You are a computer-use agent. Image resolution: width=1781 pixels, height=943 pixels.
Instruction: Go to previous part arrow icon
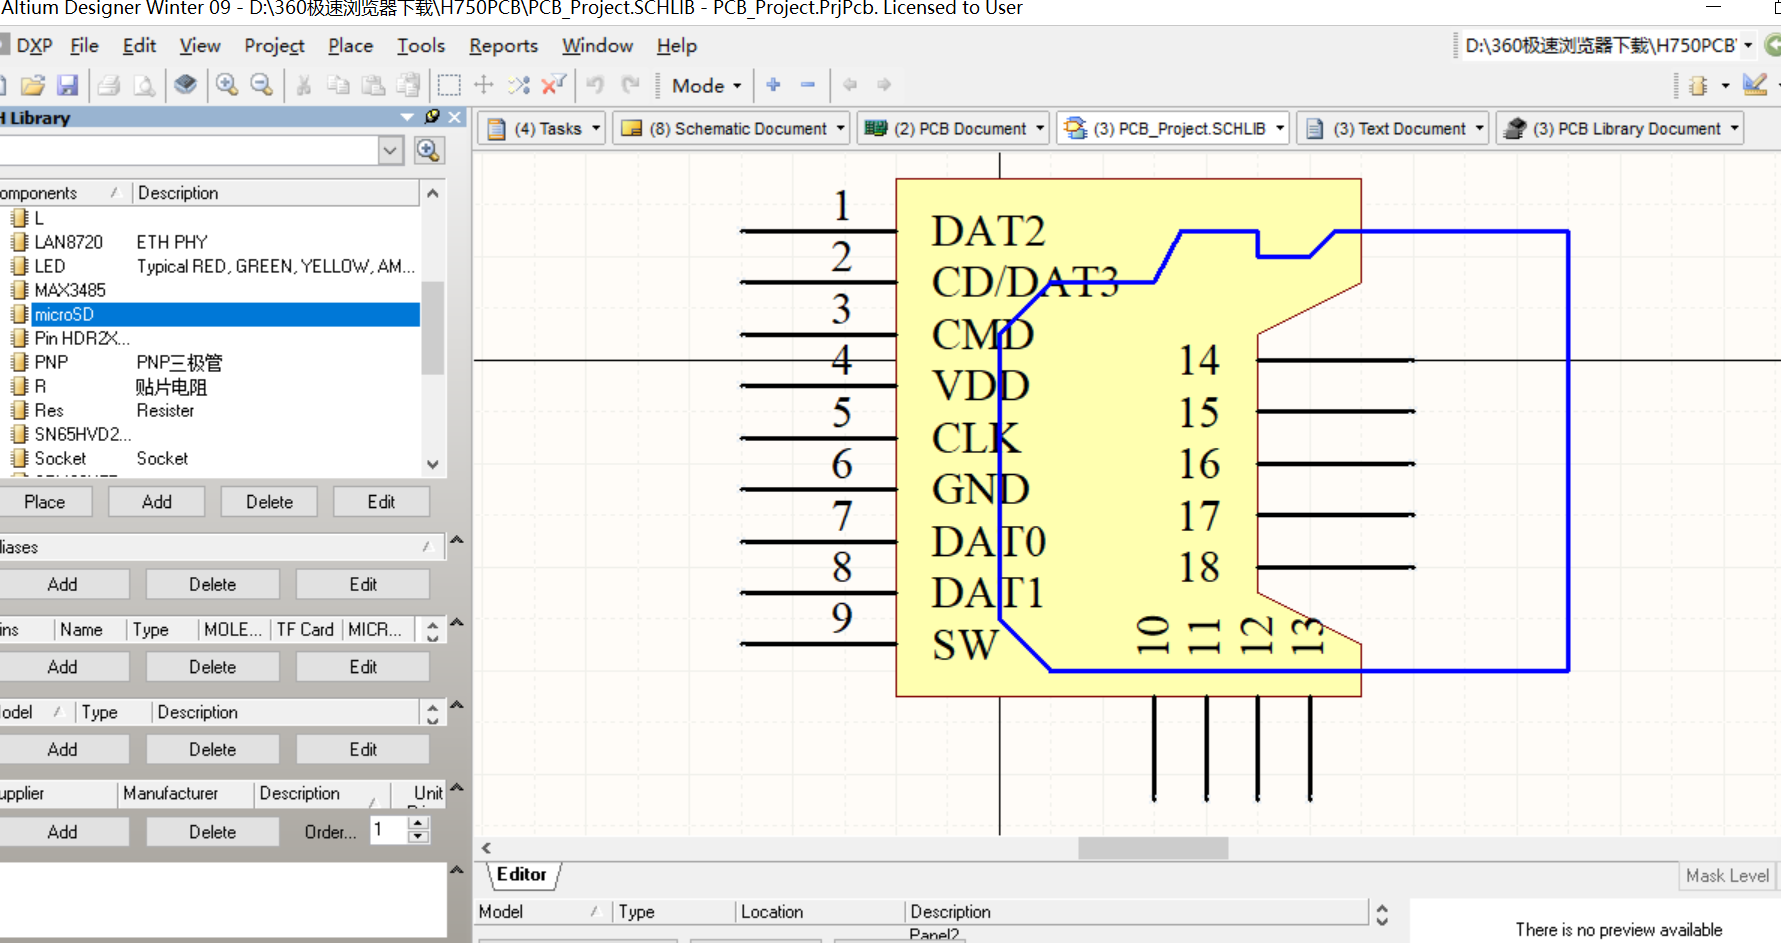(850, 85)
